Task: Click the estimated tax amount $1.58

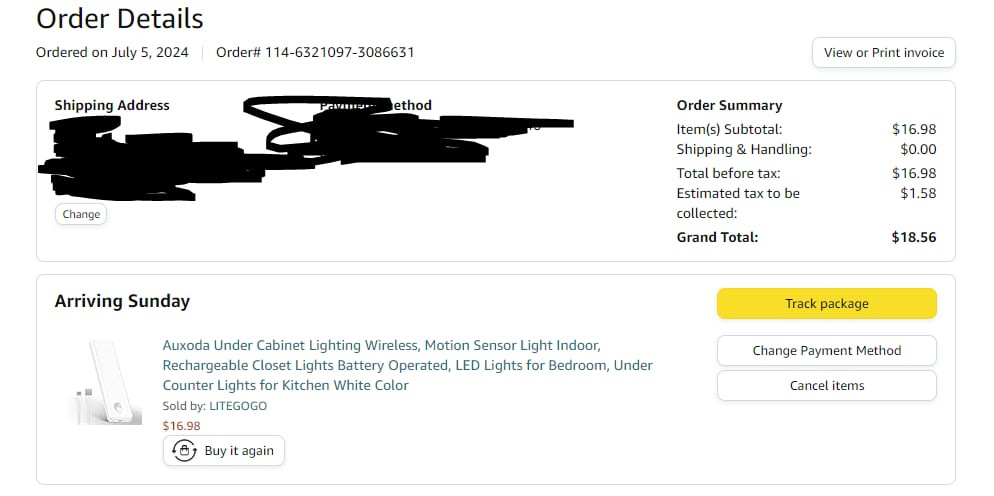Action: [919, 193]
